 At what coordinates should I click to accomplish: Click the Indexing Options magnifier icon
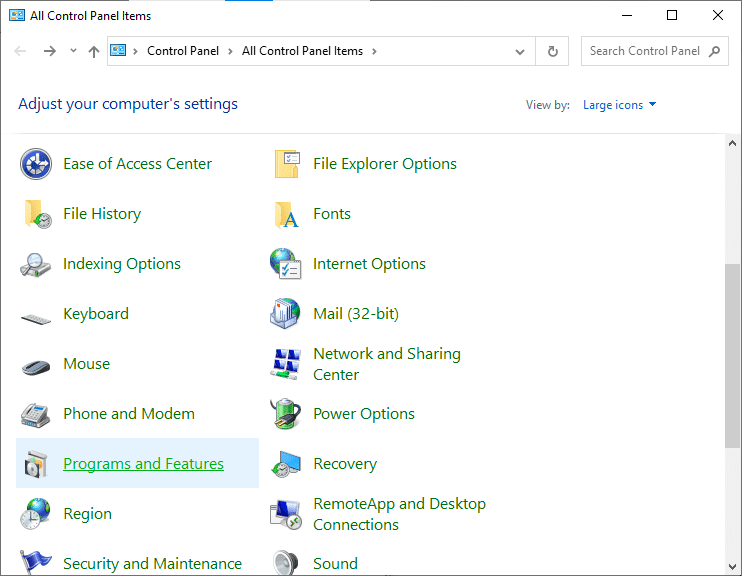(x=36, y=264)
